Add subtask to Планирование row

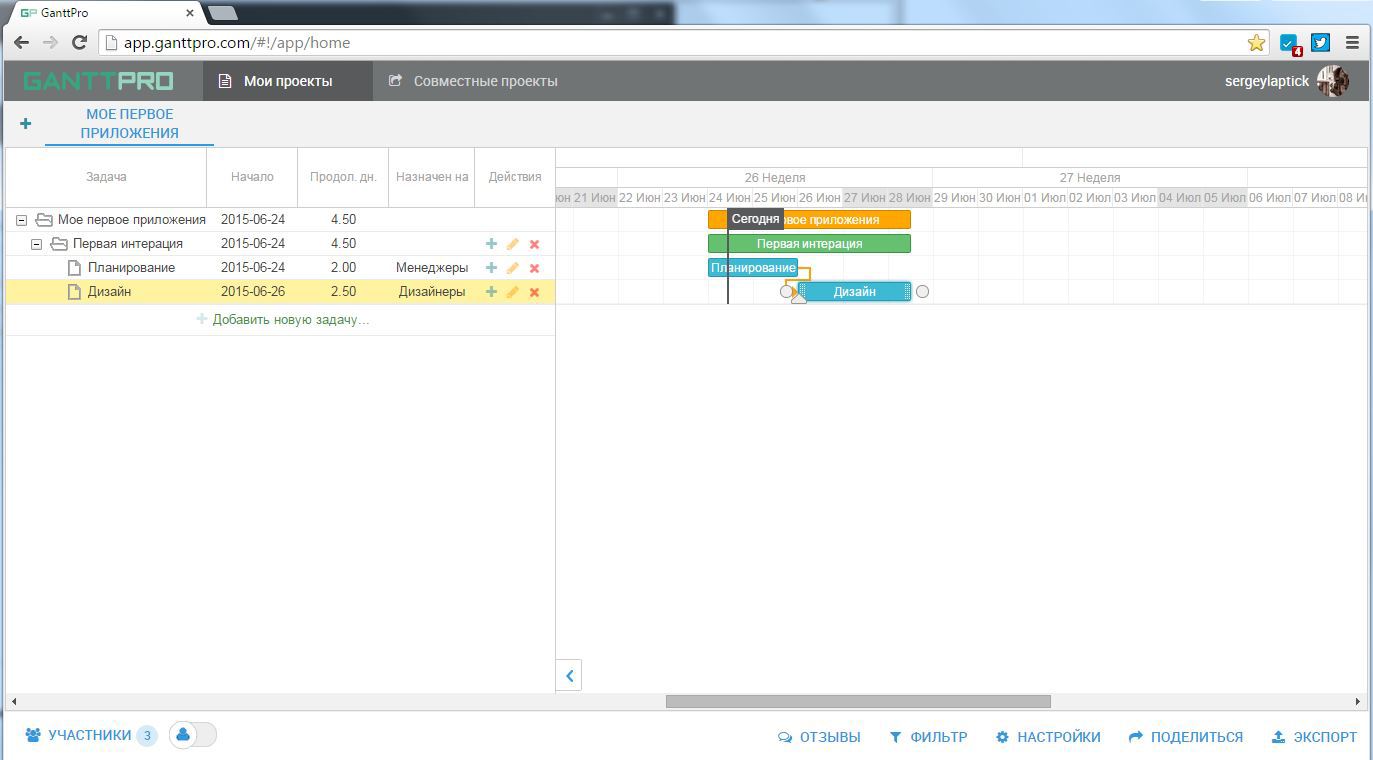(491, 267)
